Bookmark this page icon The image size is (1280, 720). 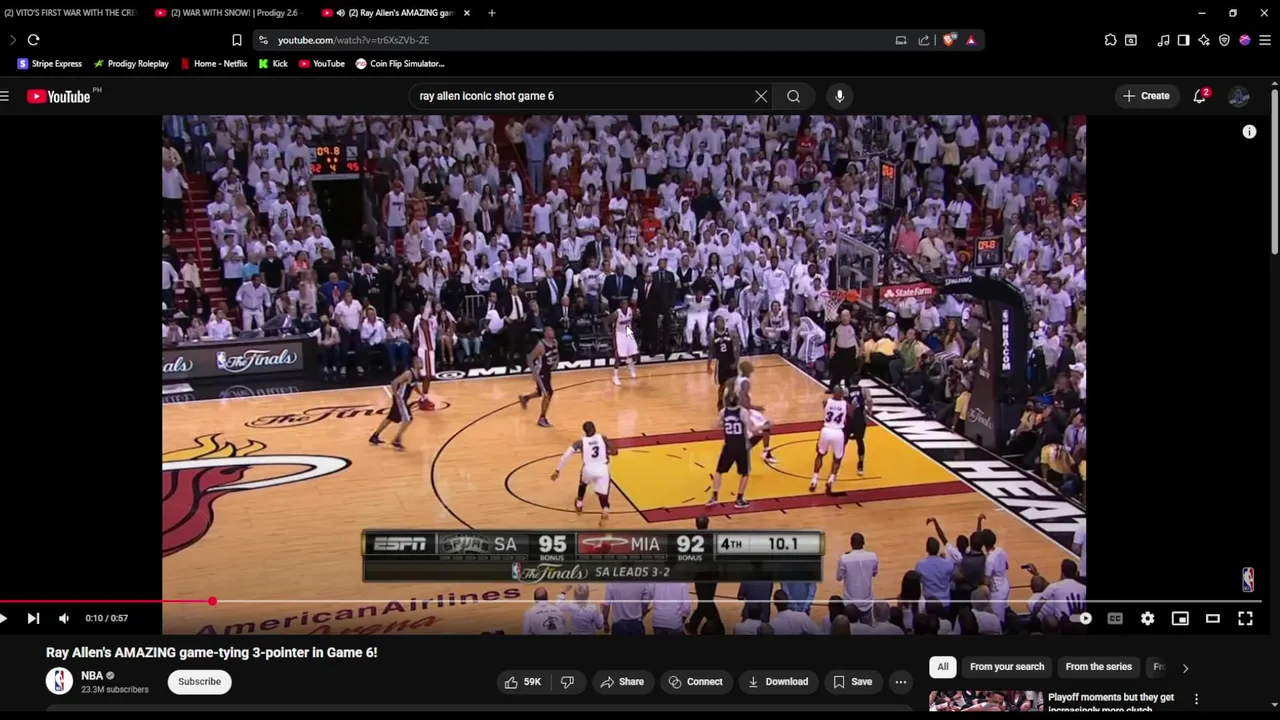tap(236, 40)
